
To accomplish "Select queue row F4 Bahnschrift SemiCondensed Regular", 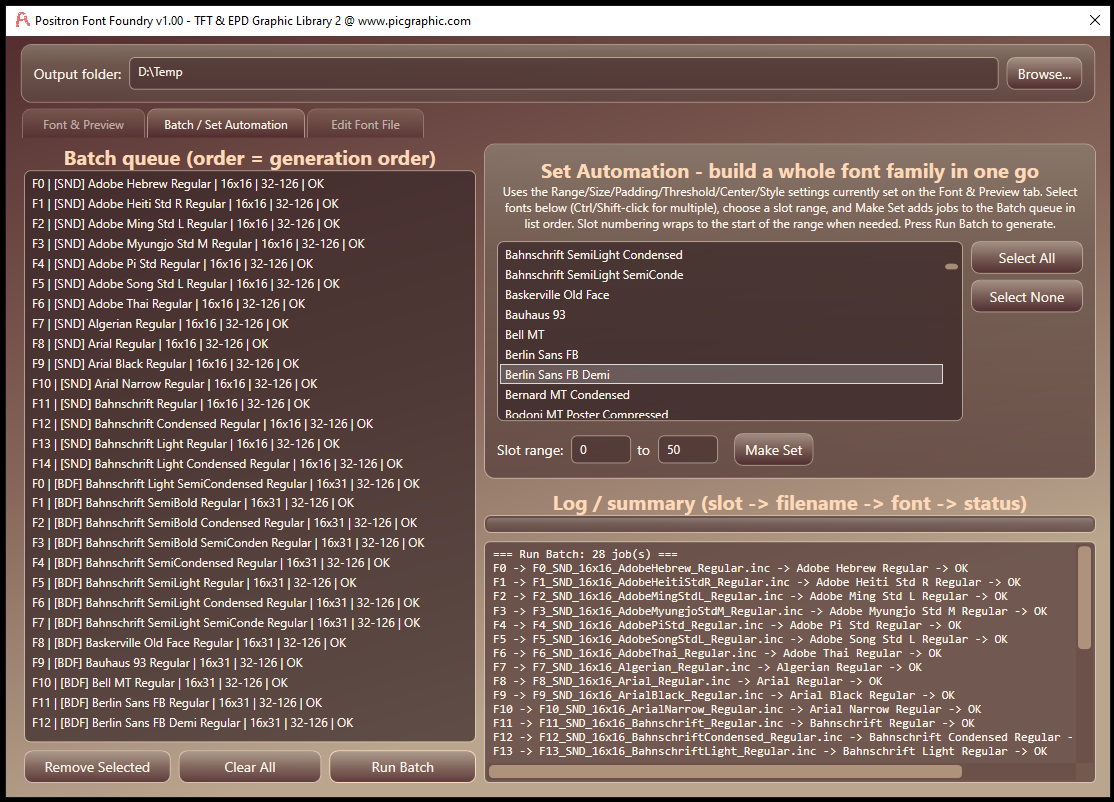I will [x=249, y=562].
